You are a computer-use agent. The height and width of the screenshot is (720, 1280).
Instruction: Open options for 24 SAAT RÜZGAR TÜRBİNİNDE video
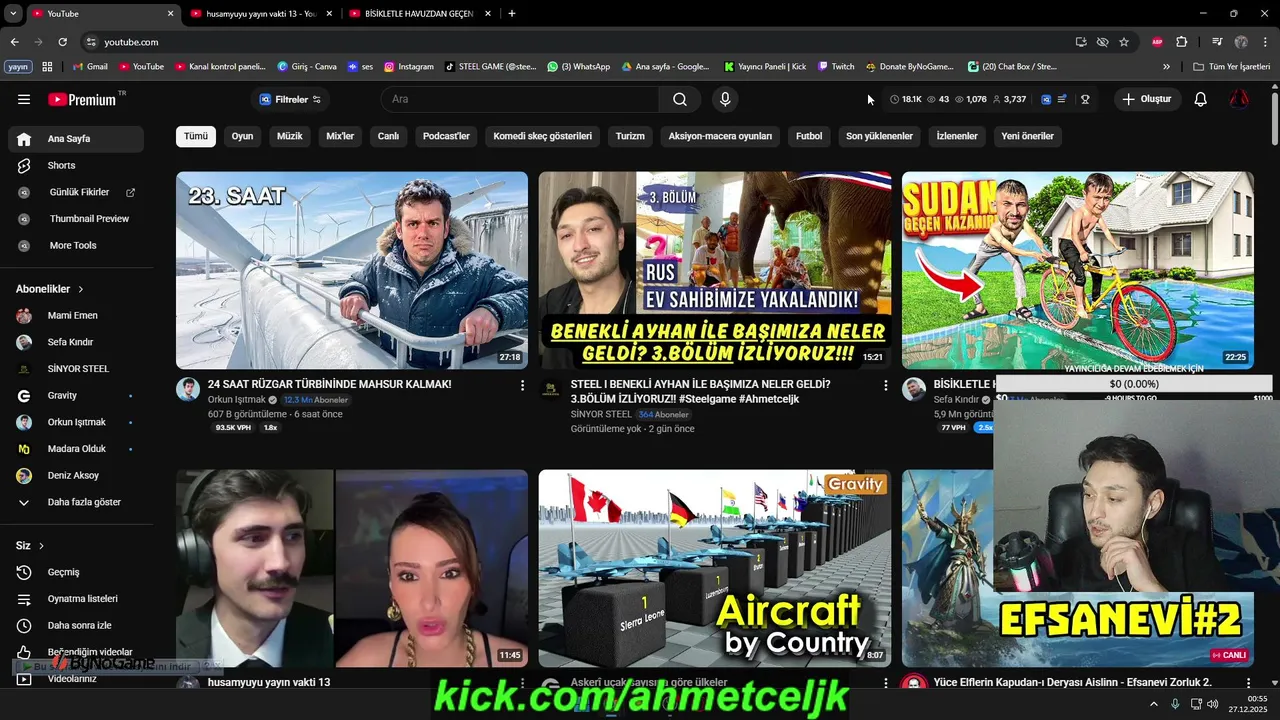pos(522,385)
